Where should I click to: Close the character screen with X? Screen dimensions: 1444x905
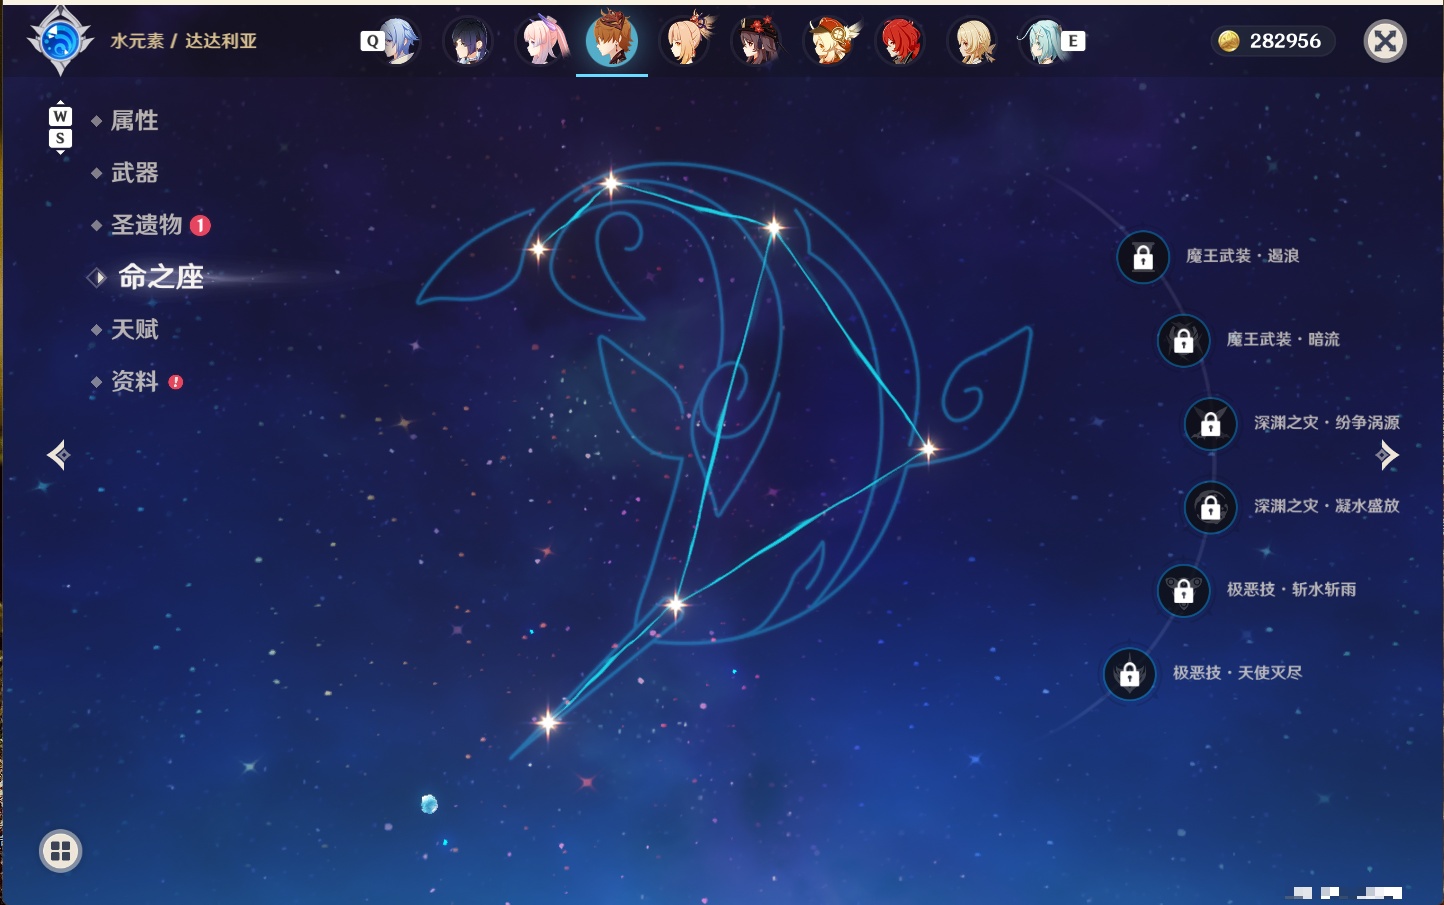coord(1385,41)
